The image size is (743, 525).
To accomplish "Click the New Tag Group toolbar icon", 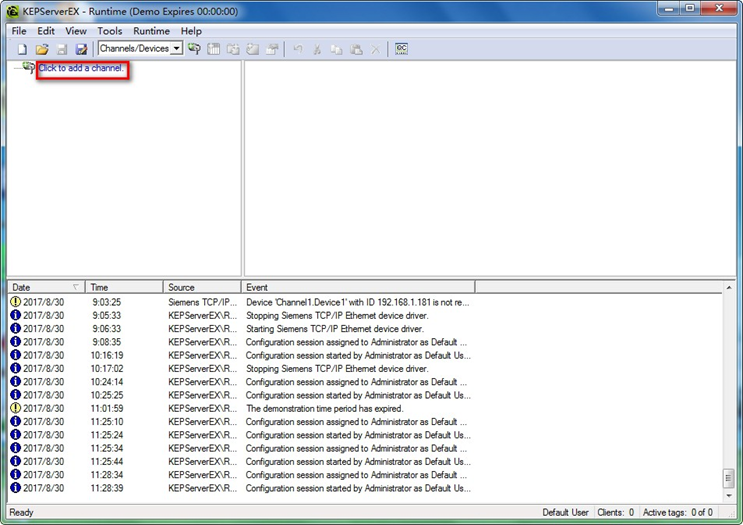I will [x=233, y=48].
